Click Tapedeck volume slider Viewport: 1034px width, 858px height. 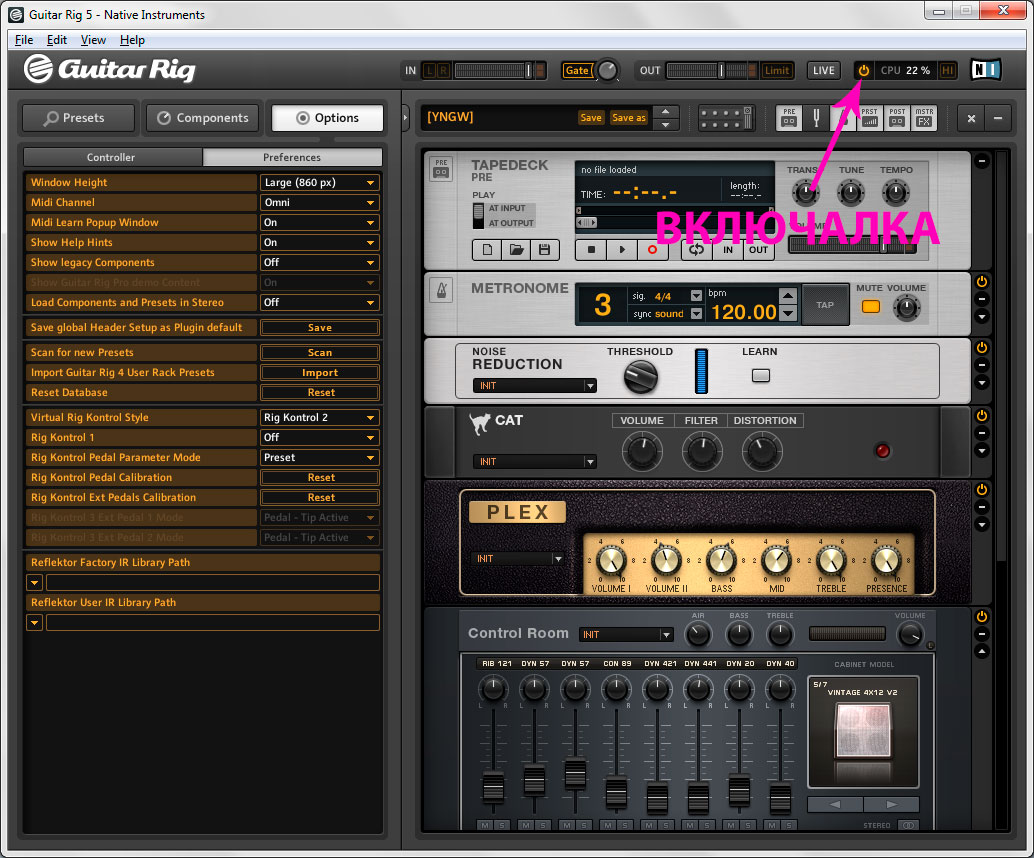point(853,247)
